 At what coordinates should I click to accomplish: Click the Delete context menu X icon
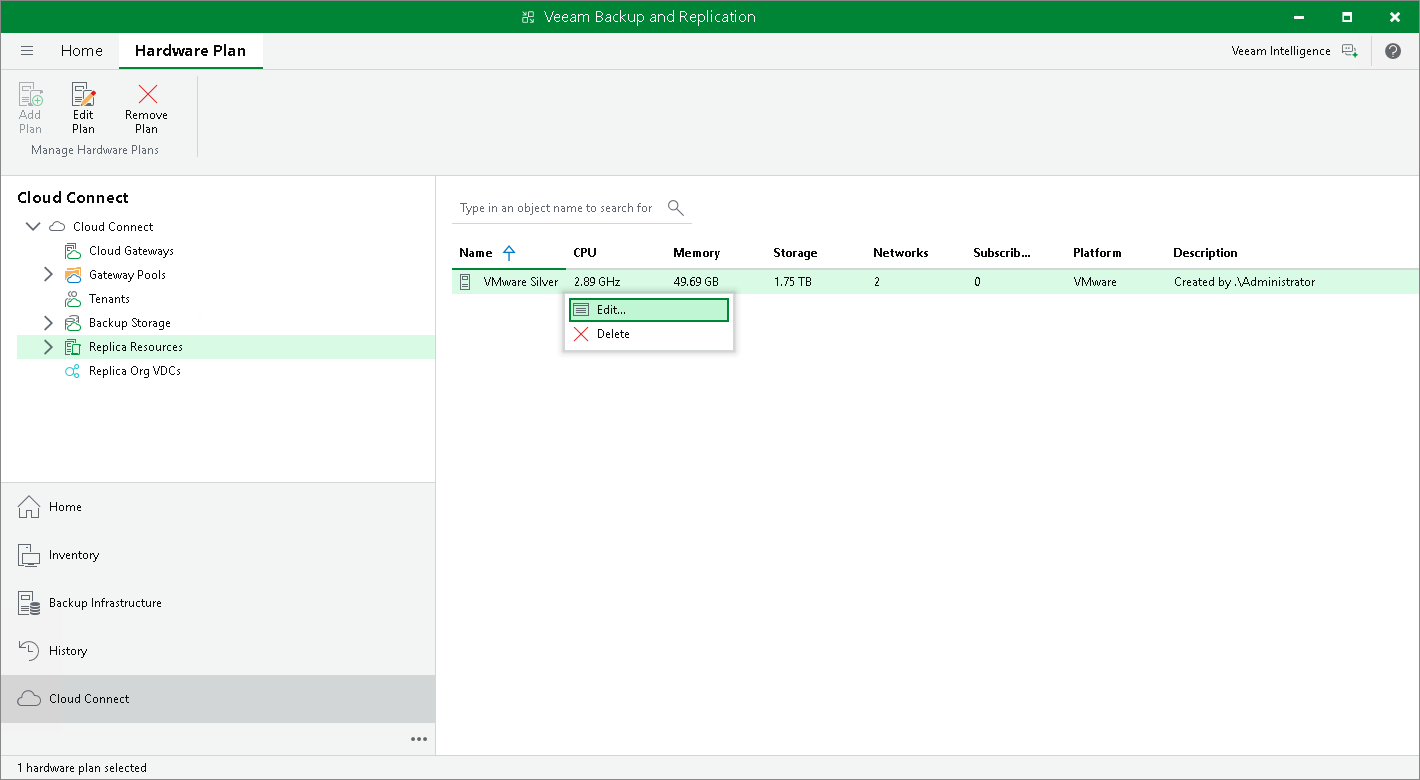pos(581,334)
